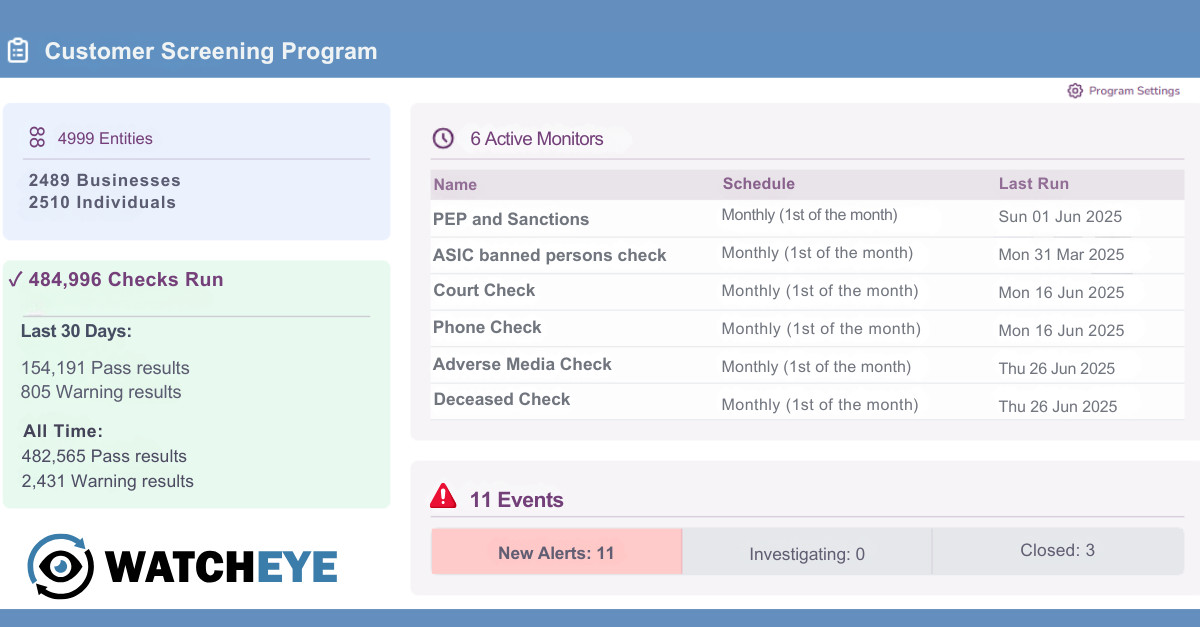1200x627 pixels.
Task: Click the Program Settings gear icon
Action: (x=1075, y=91)
